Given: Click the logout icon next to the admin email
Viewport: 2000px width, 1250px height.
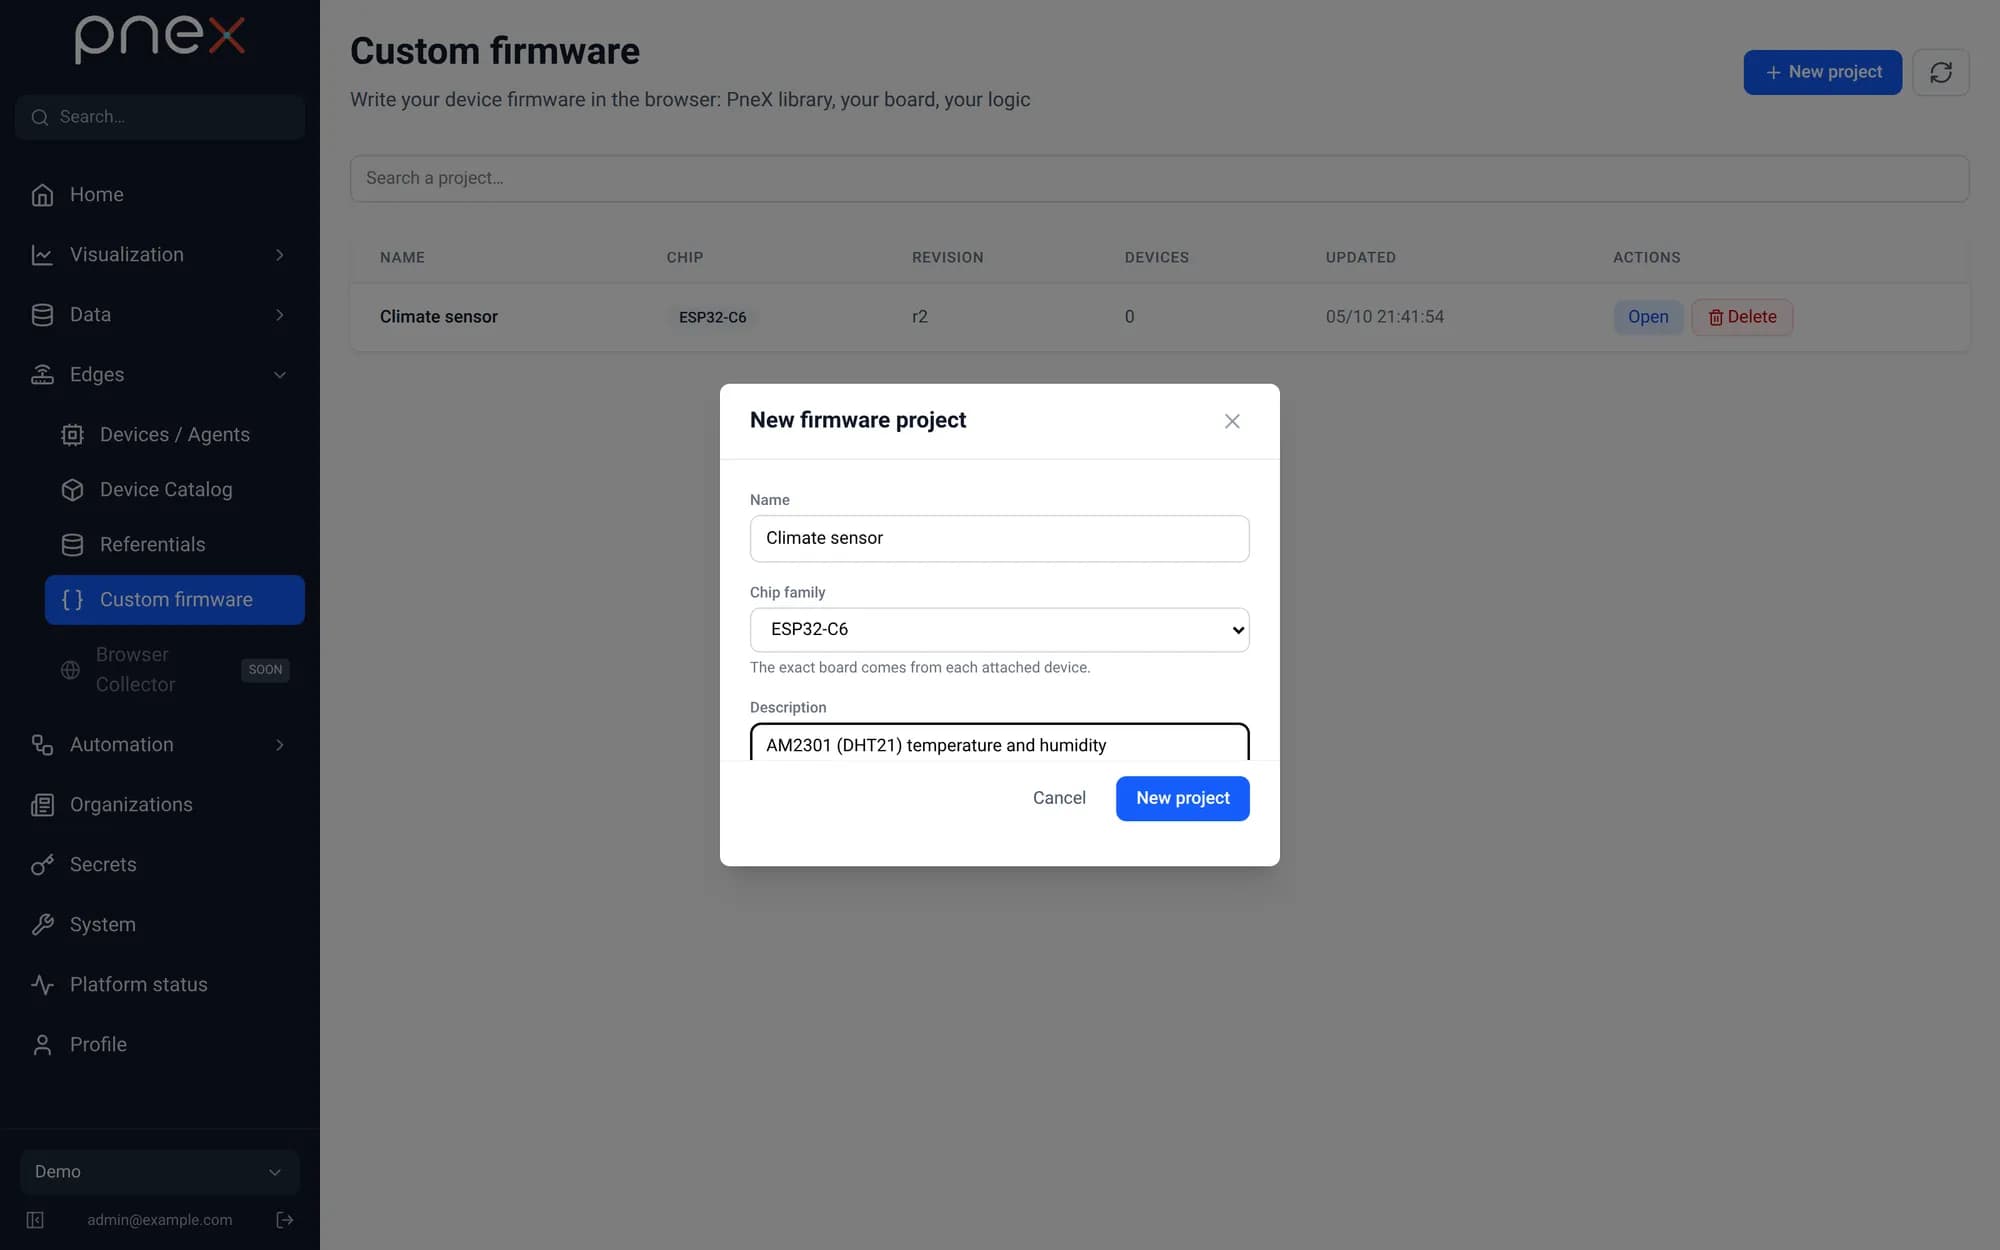Looking at the screenshot, I should click(285, 1220).
